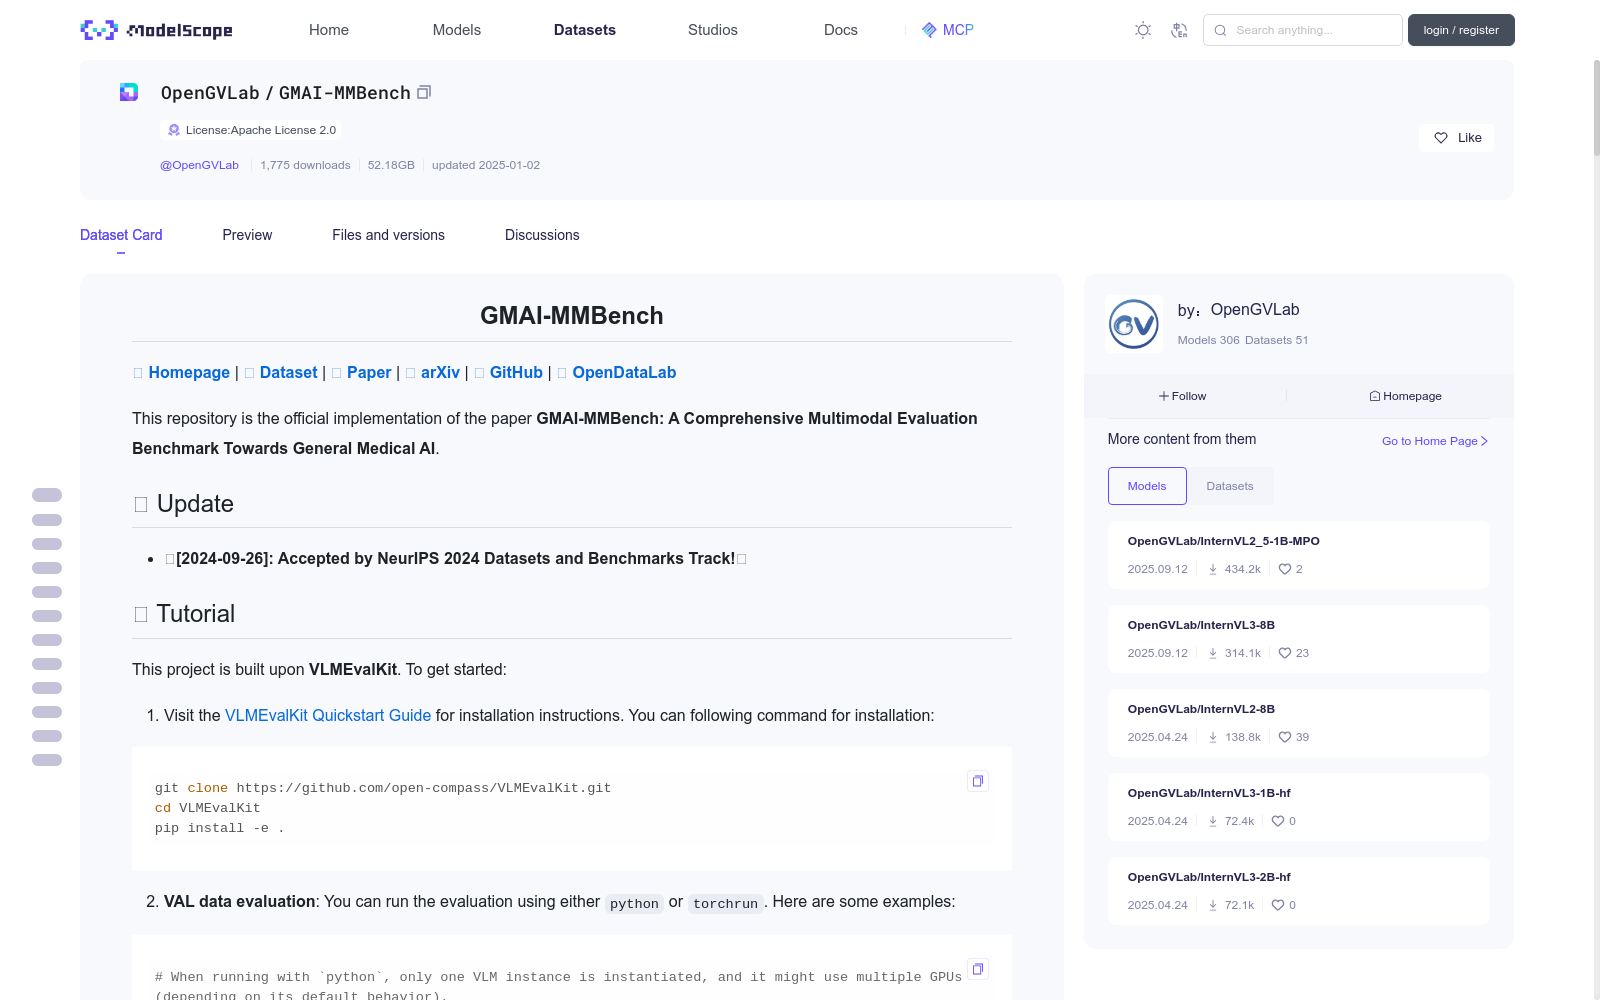This screenshot has height=1000, width=1600.
Task: Open the OpenGVLab Homepage button
Action: coord(1405,396)
